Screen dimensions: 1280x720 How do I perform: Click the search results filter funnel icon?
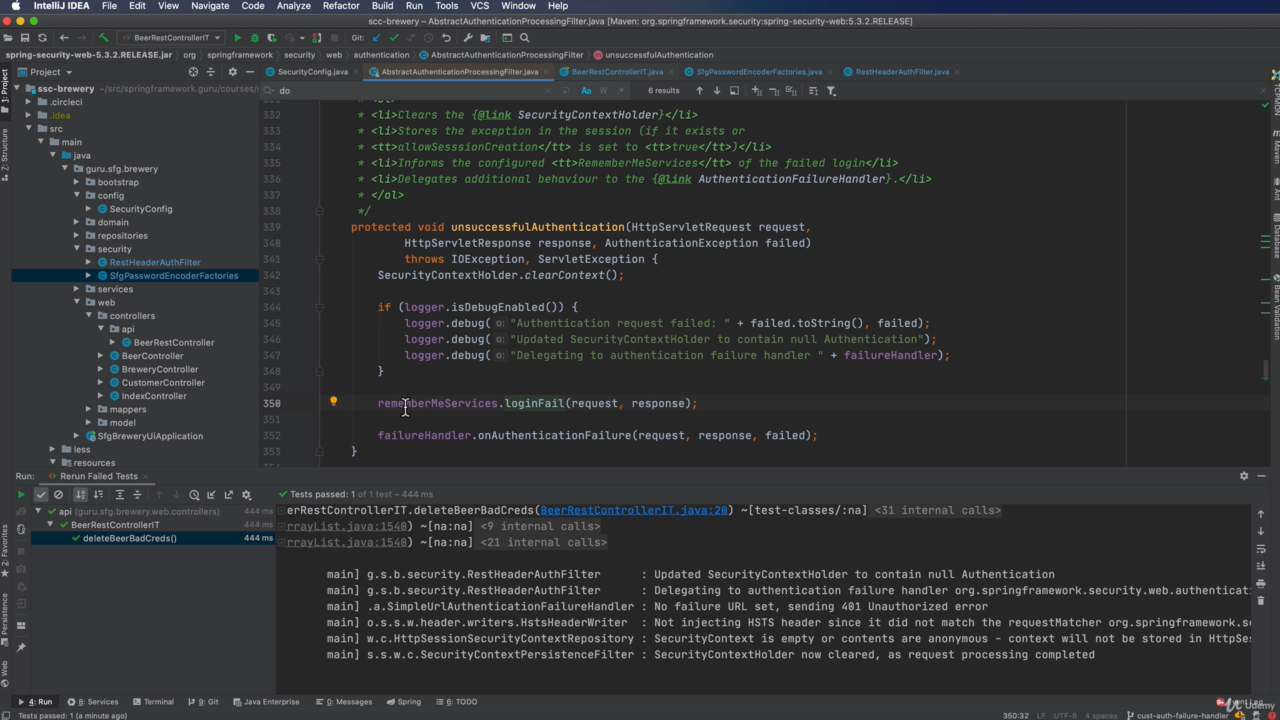(x=831, y=91)
